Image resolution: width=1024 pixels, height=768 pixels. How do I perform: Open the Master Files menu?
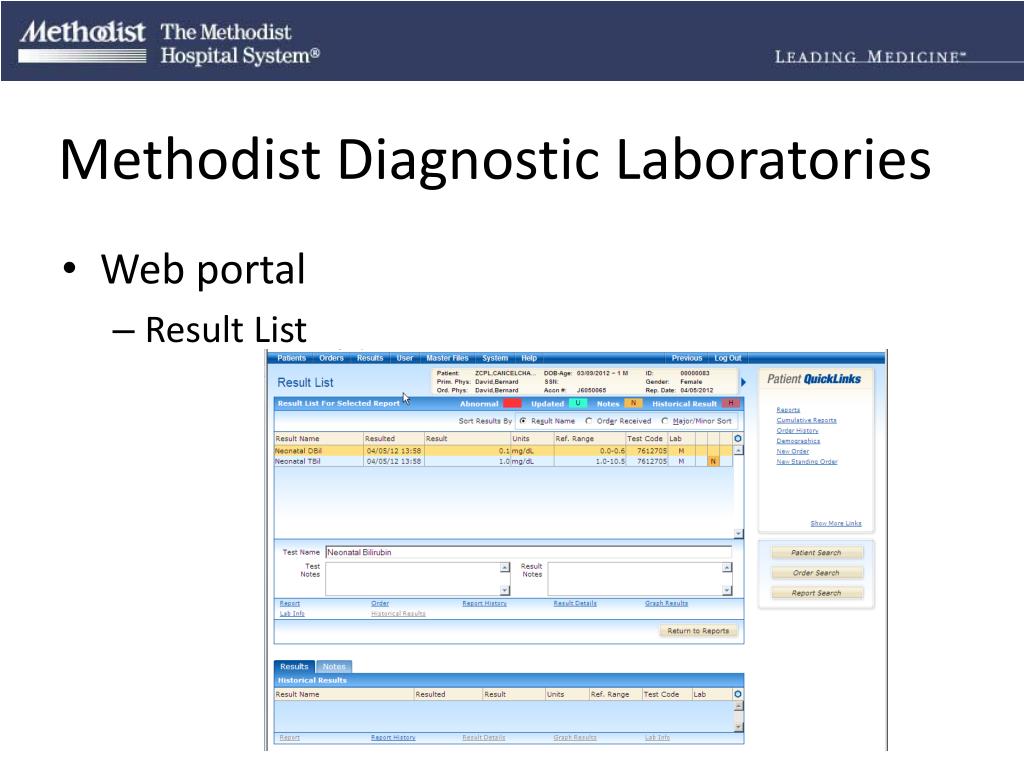tap(447, 358)
